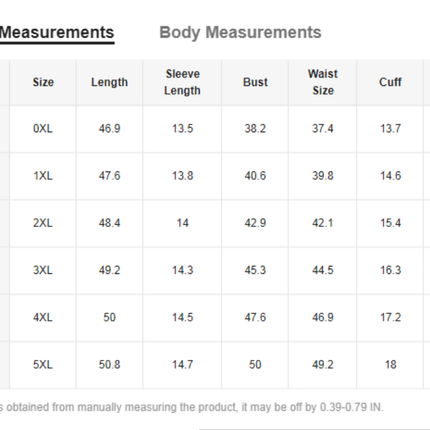
Task: Click the Sleeve Length column header
Action: 182,82
